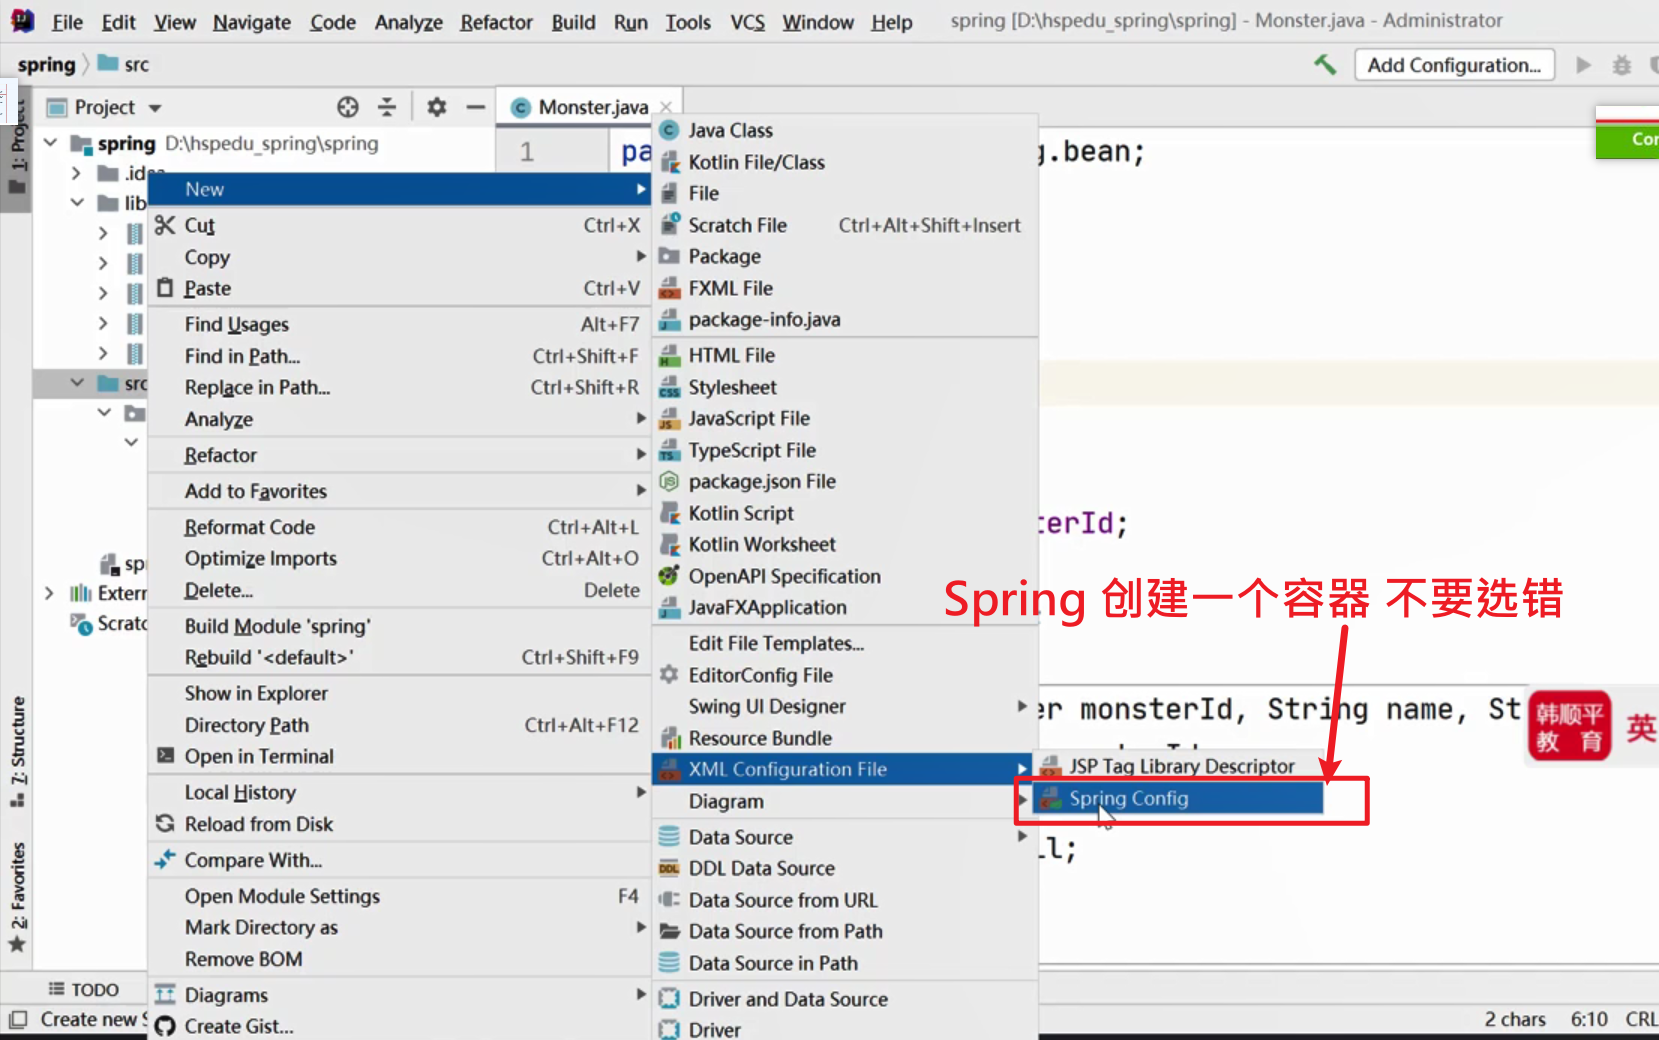Open the Tools menu
Screen dimensions: 1659x1040
click(x=688, y=22)
